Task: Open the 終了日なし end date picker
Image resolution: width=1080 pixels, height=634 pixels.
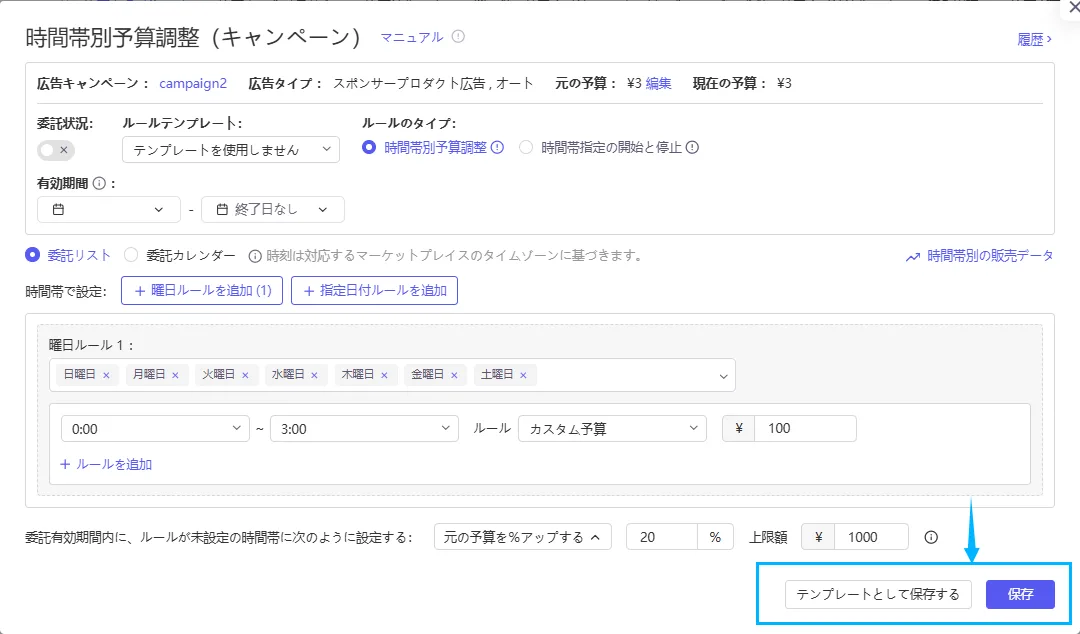Action: [x=273, y=209]
